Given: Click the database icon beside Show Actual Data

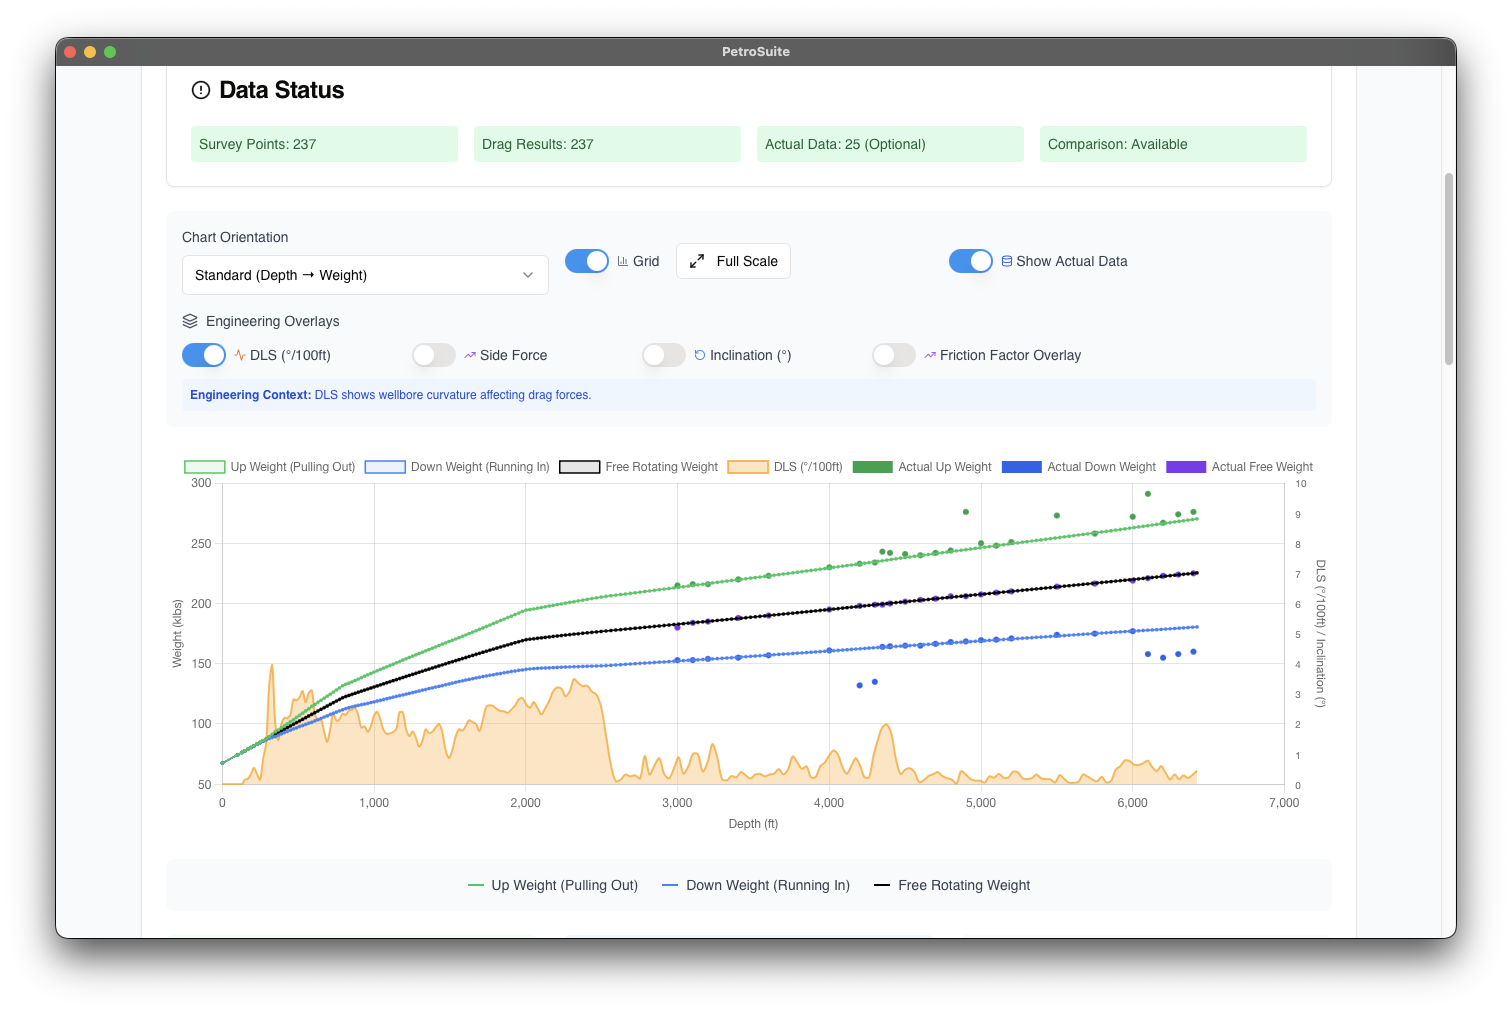Looking at the screenshot, I should click(1005, 261).
